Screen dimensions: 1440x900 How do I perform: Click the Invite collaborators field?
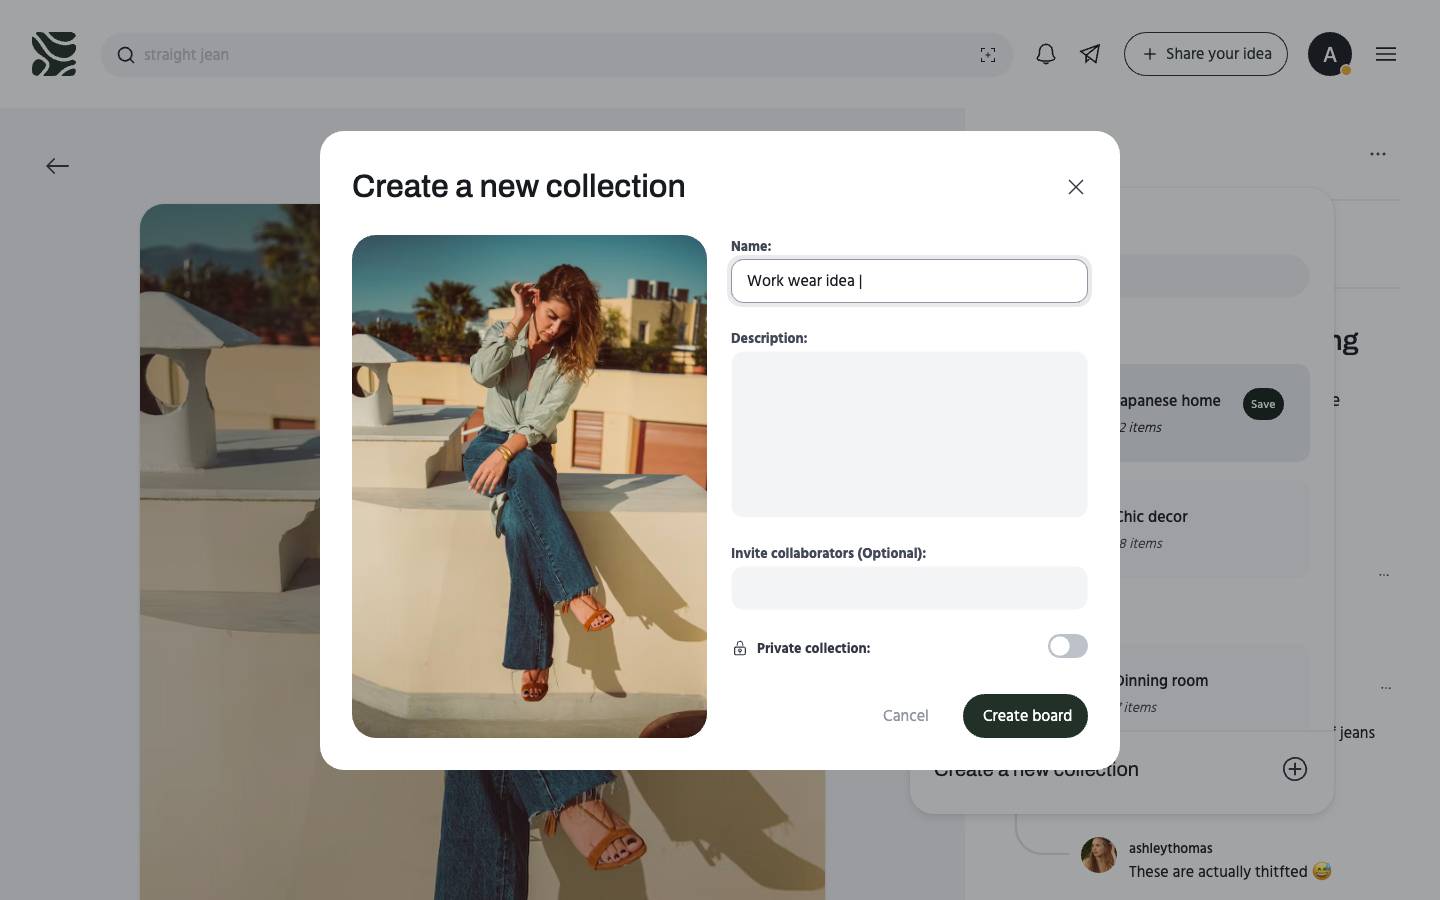(x=908, y=588)
